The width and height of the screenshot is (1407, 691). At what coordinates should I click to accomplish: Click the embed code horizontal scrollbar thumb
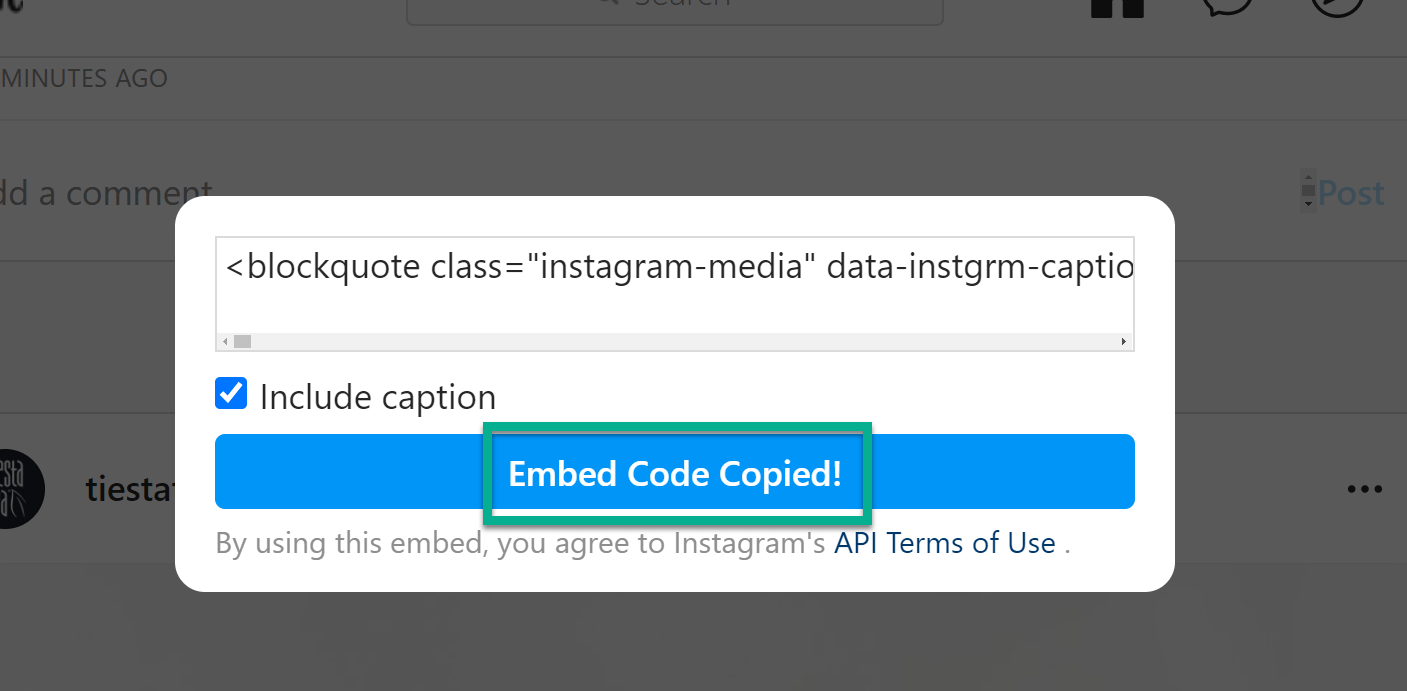click(242, 342)
